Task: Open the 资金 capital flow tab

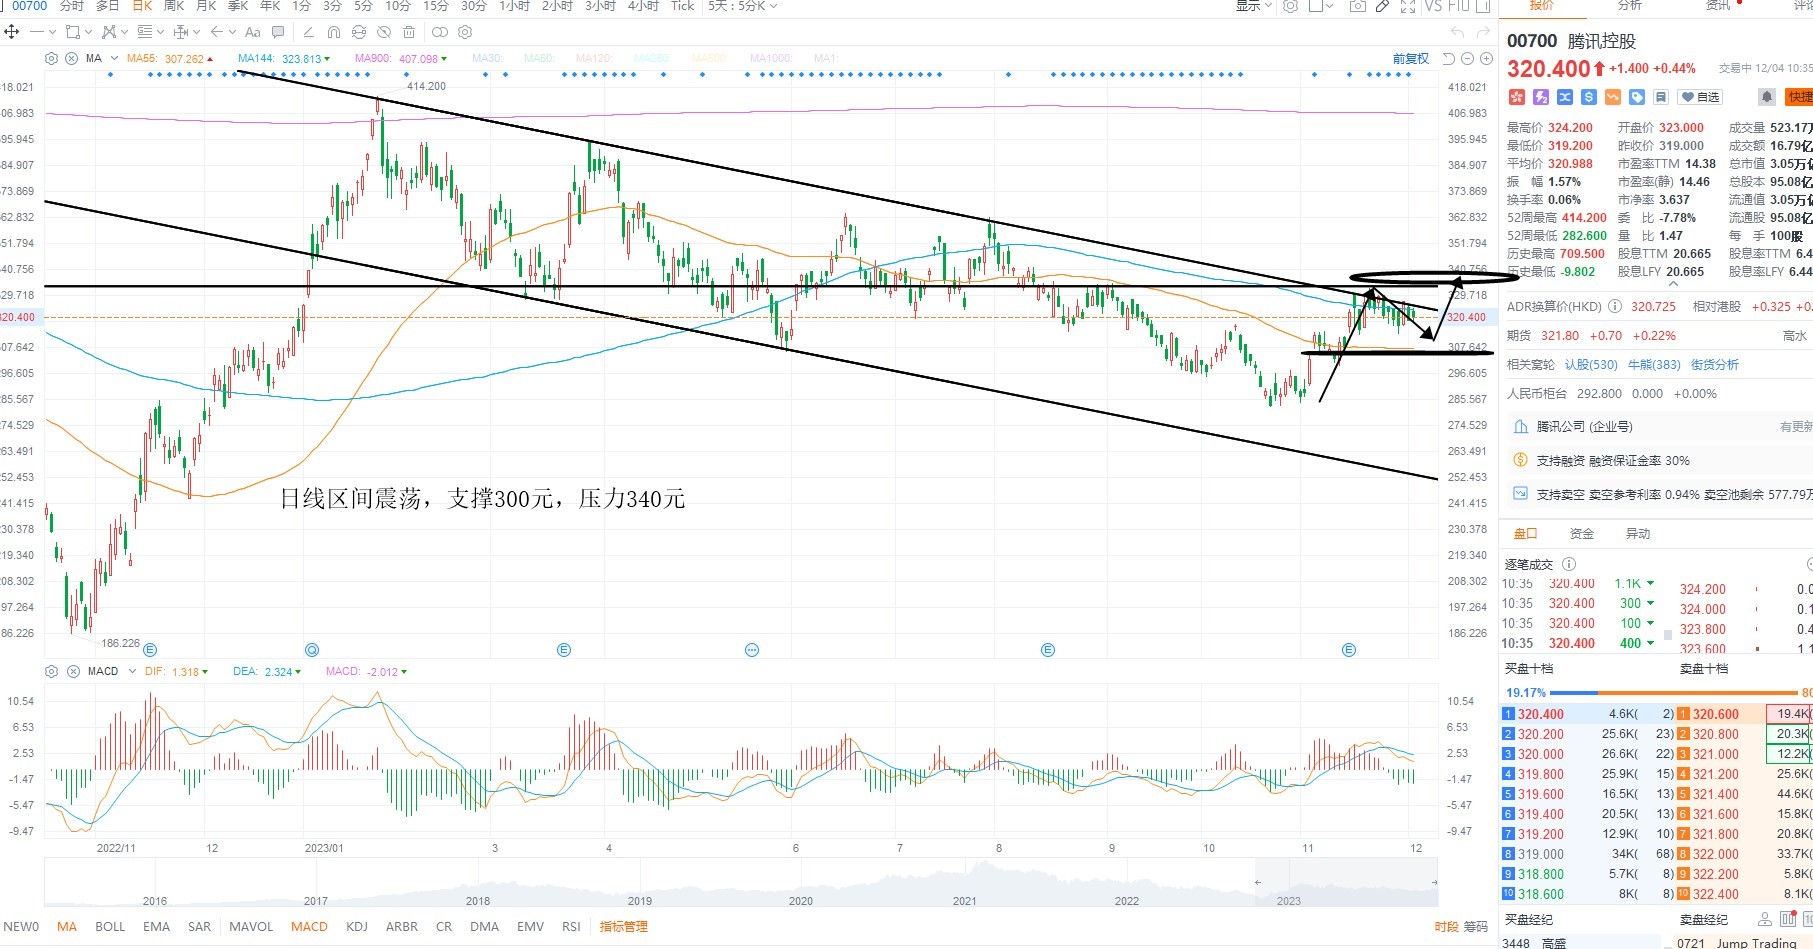Action: click(x=1582, y=534)
